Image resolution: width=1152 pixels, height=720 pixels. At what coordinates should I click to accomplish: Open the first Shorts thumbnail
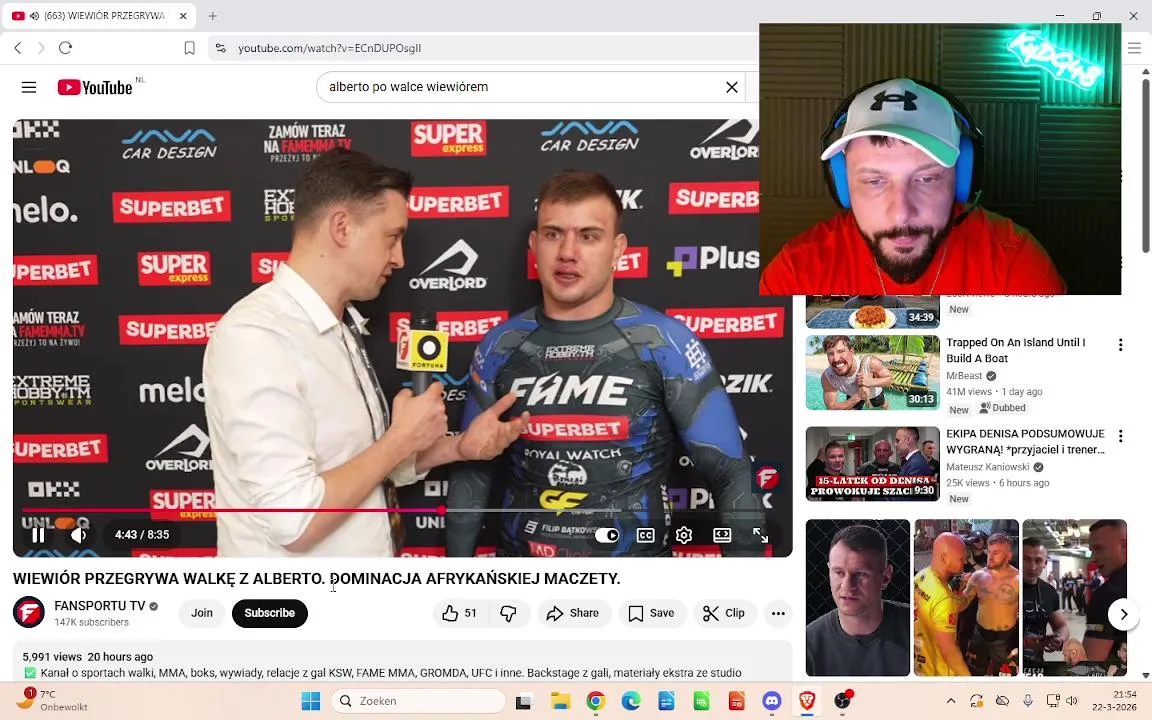(x=858, y=597)
